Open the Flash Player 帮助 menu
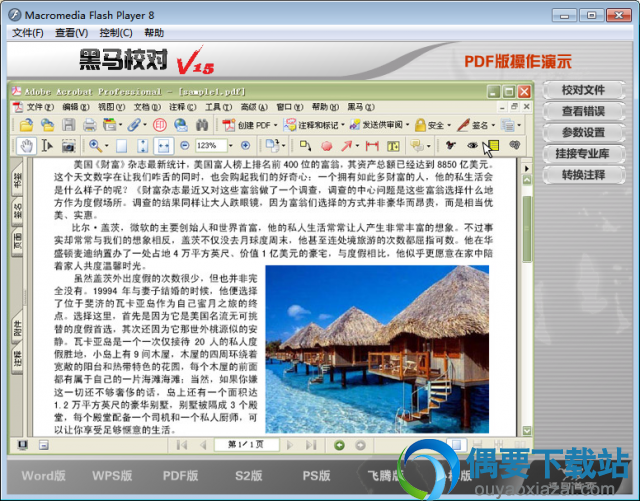Screen dimensions: 640x501 (154, 33)
